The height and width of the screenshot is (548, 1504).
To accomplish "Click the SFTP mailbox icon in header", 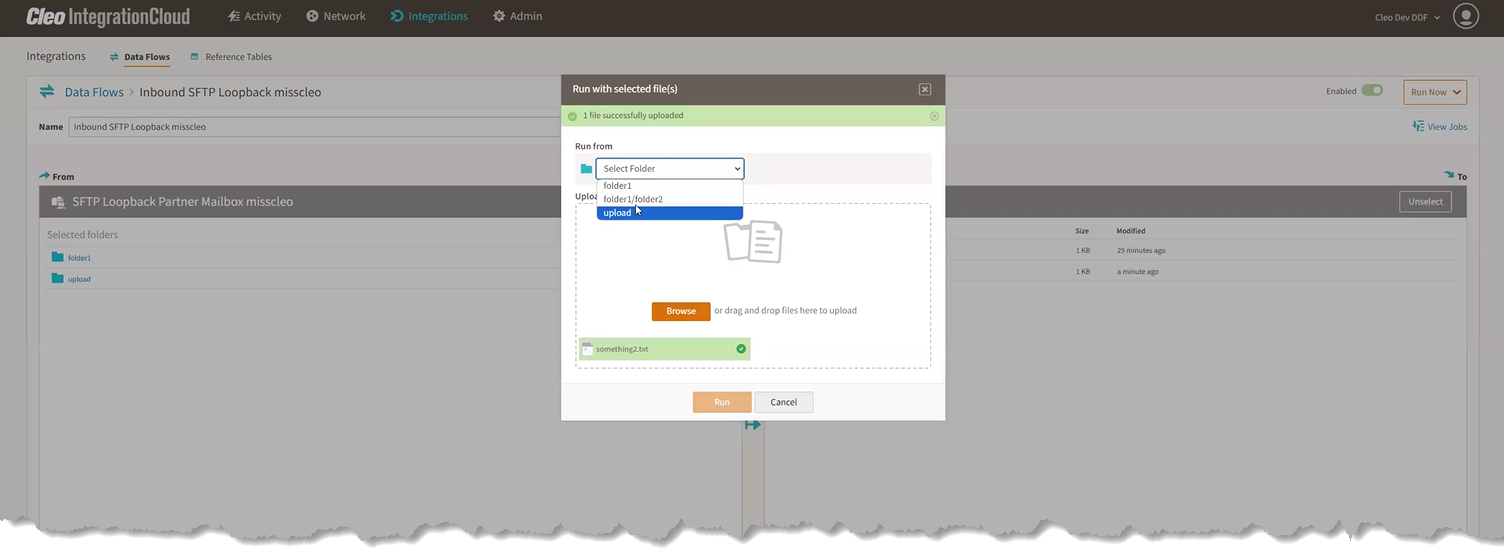I will (x=59, y=202).
